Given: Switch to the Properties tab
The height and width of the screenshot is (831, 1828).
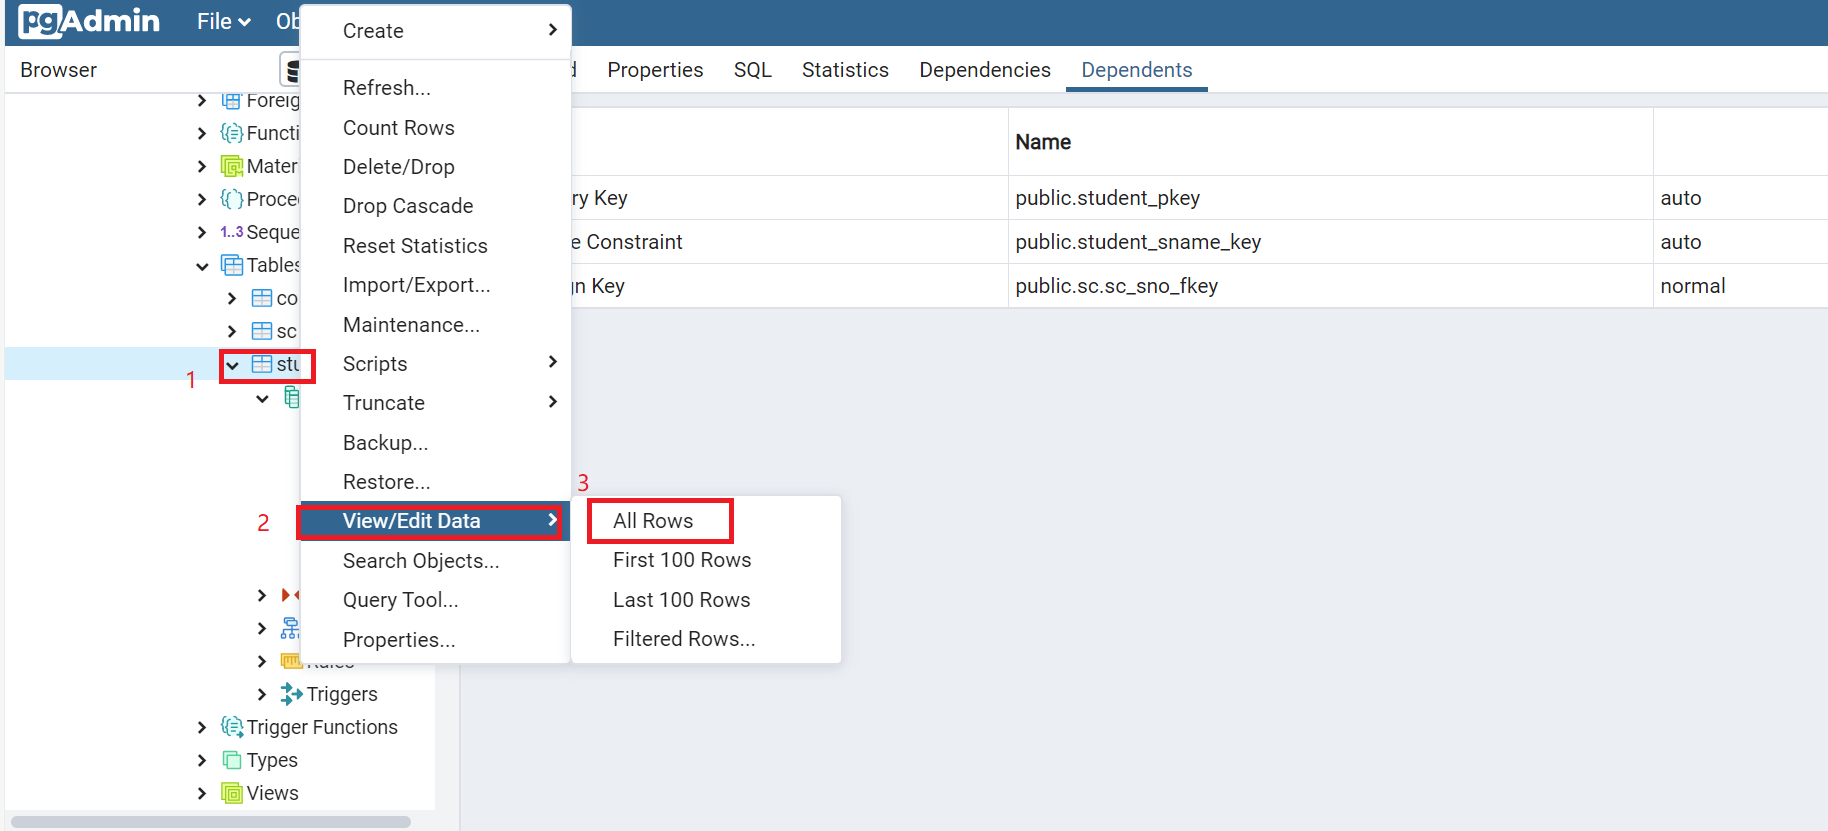Looking at the screenshot, I should [x=655, y=70].
